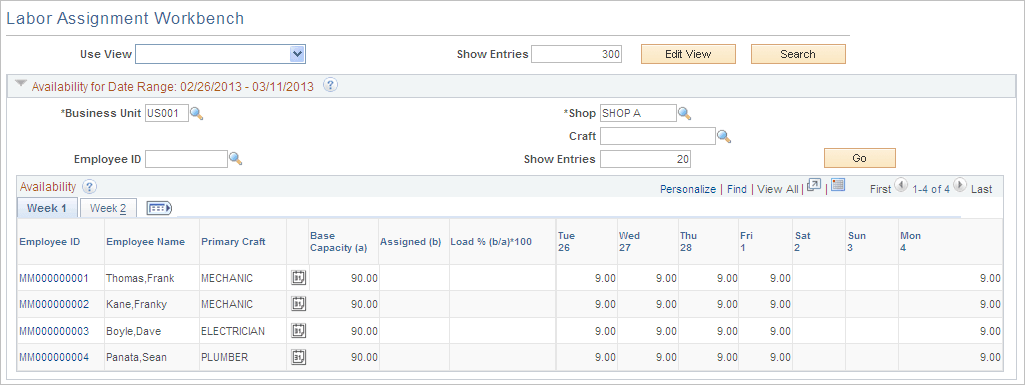1025x385 pixels.
Task: Open employee MM000000003 link
Action: (x=54, y=331)
